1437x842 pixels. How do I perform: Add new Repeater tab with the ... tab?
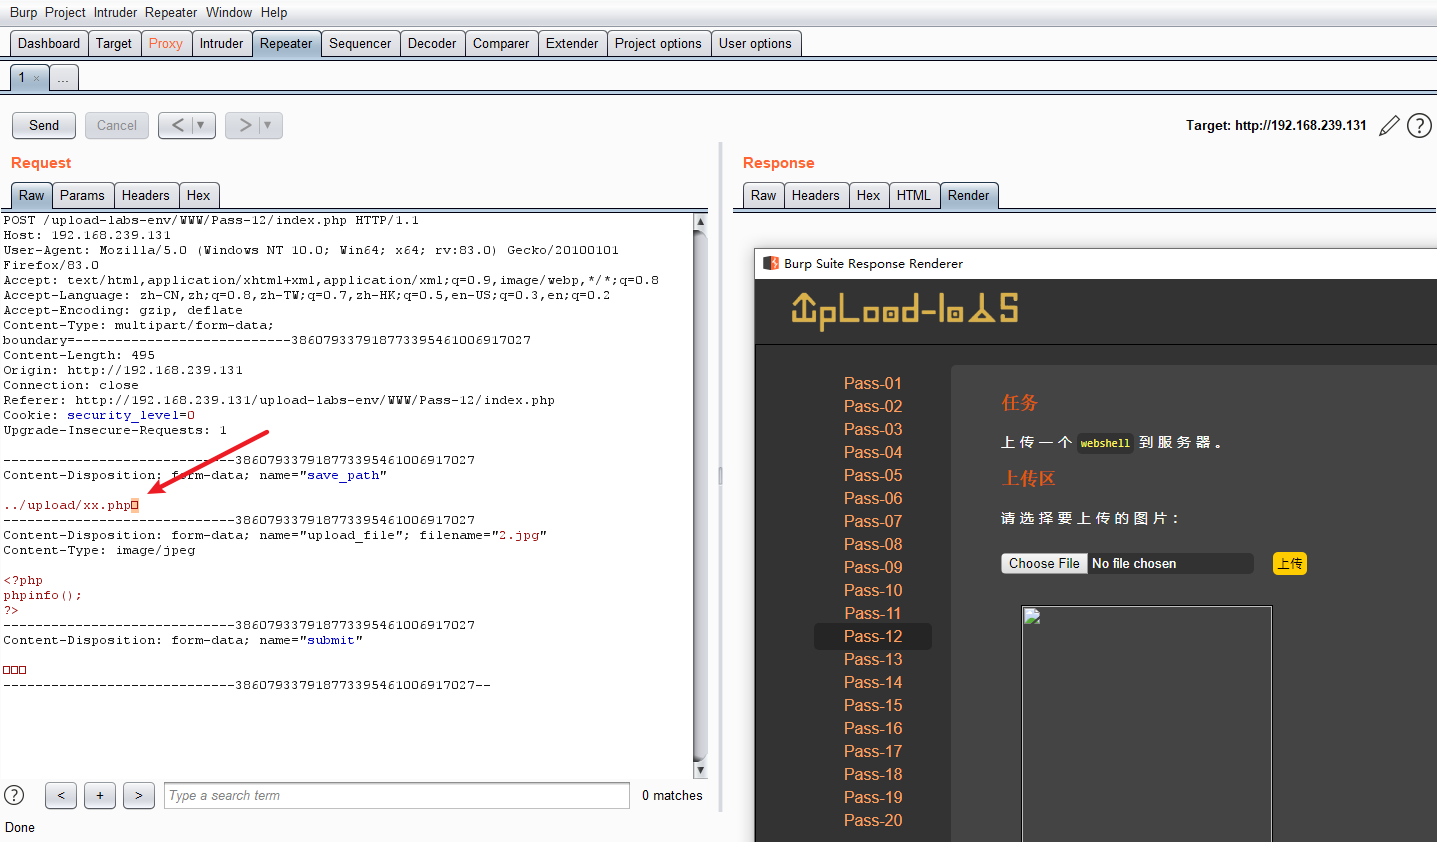pyautogui.click(x=63, y=78)
